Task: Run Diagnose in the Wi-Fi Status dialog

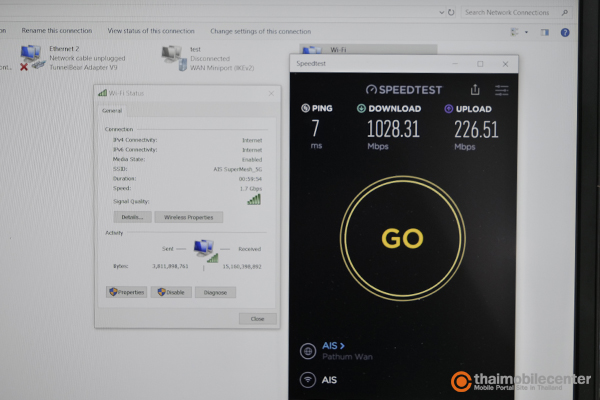Action: click(215, 292)
